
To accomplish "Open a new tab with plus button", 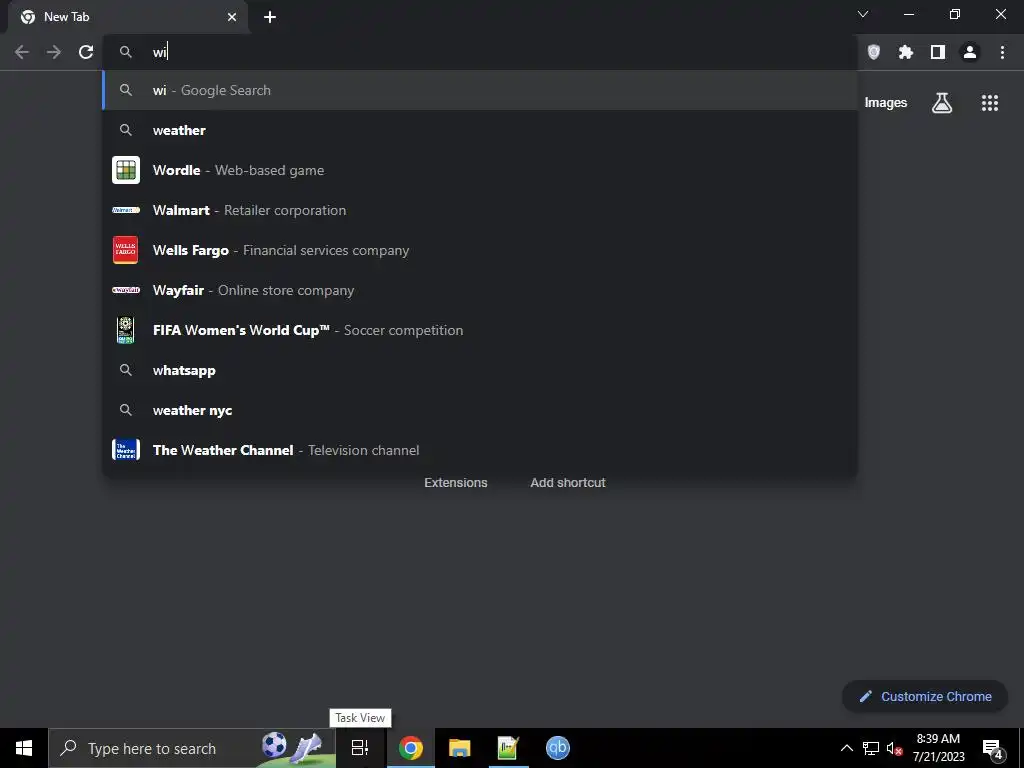I will coord(270,17).
